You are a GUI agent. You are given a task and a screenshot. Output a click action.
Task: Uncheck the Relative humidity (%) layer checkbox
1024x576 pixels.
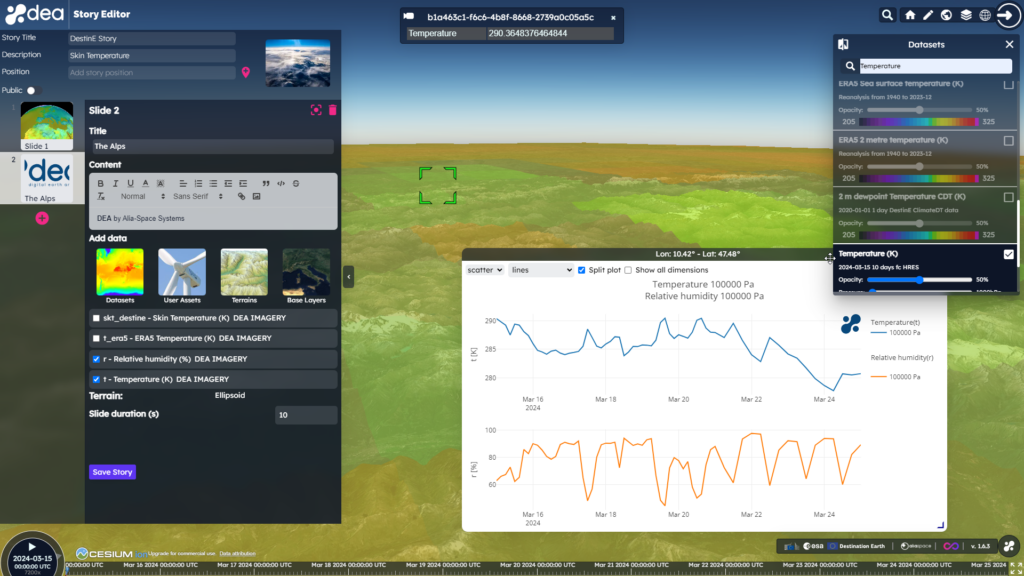click(x=95, y=359)
